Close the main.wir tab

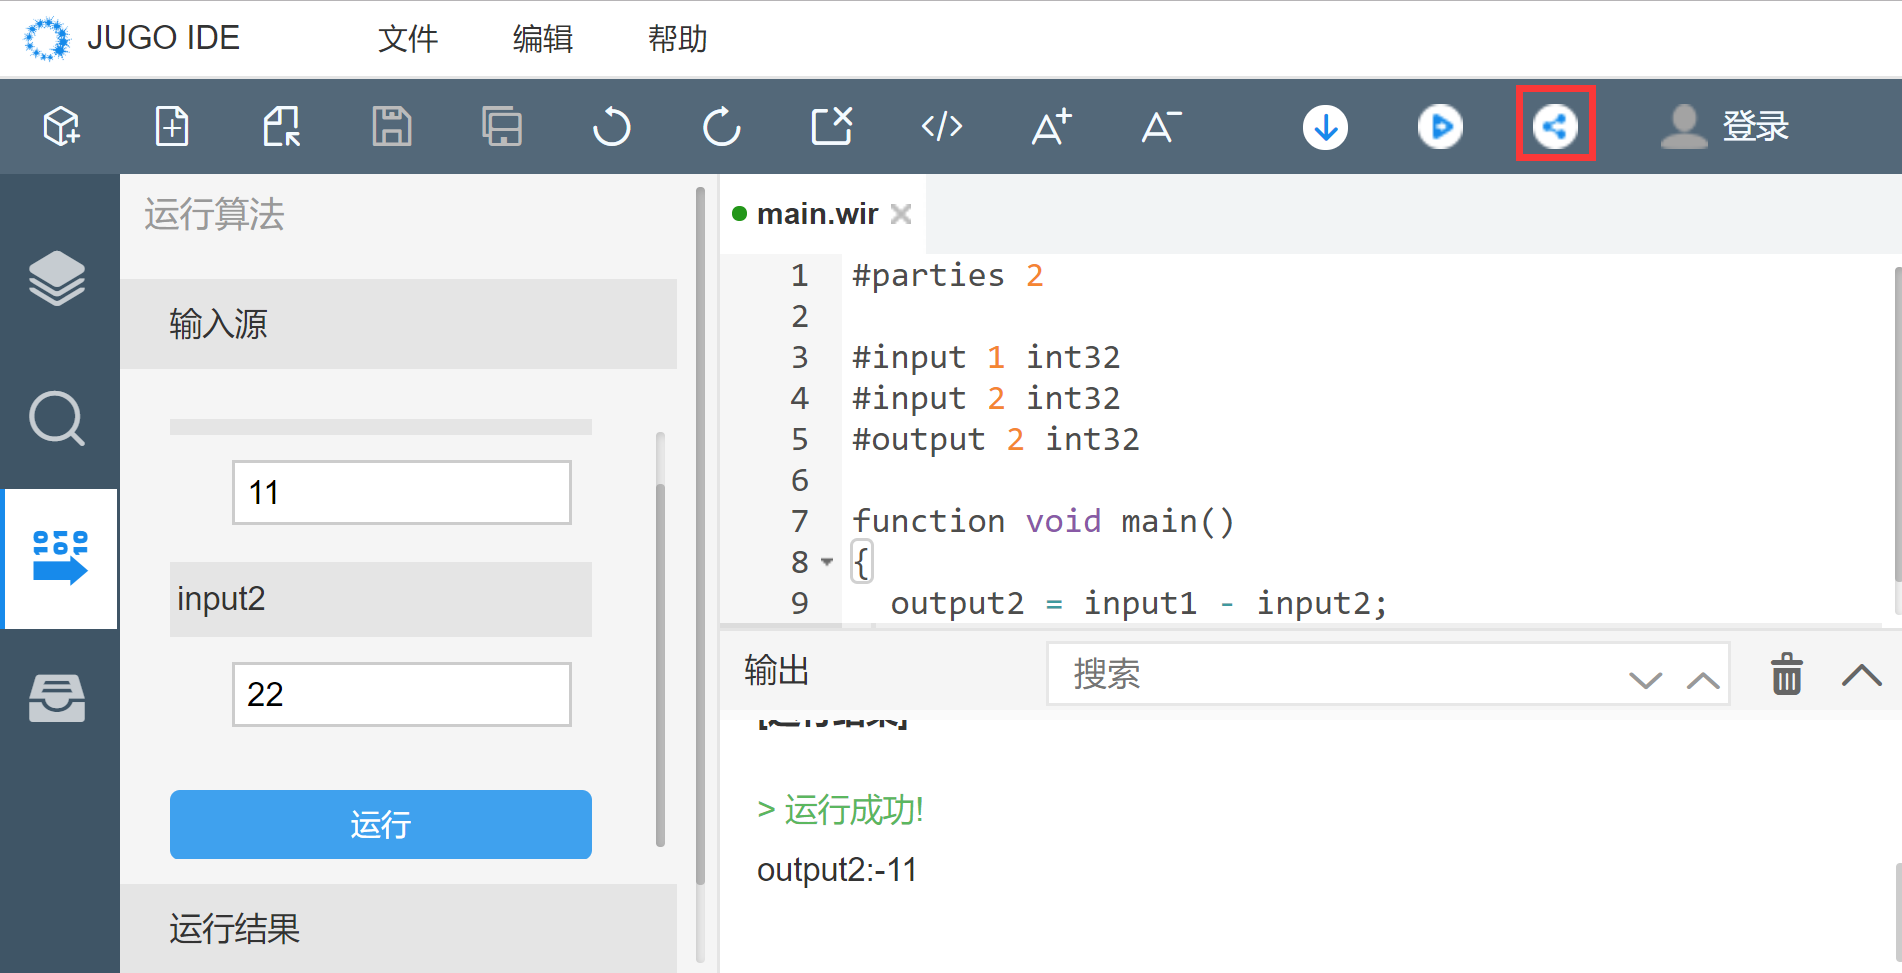pyautogui.click(x=901, y=214)
